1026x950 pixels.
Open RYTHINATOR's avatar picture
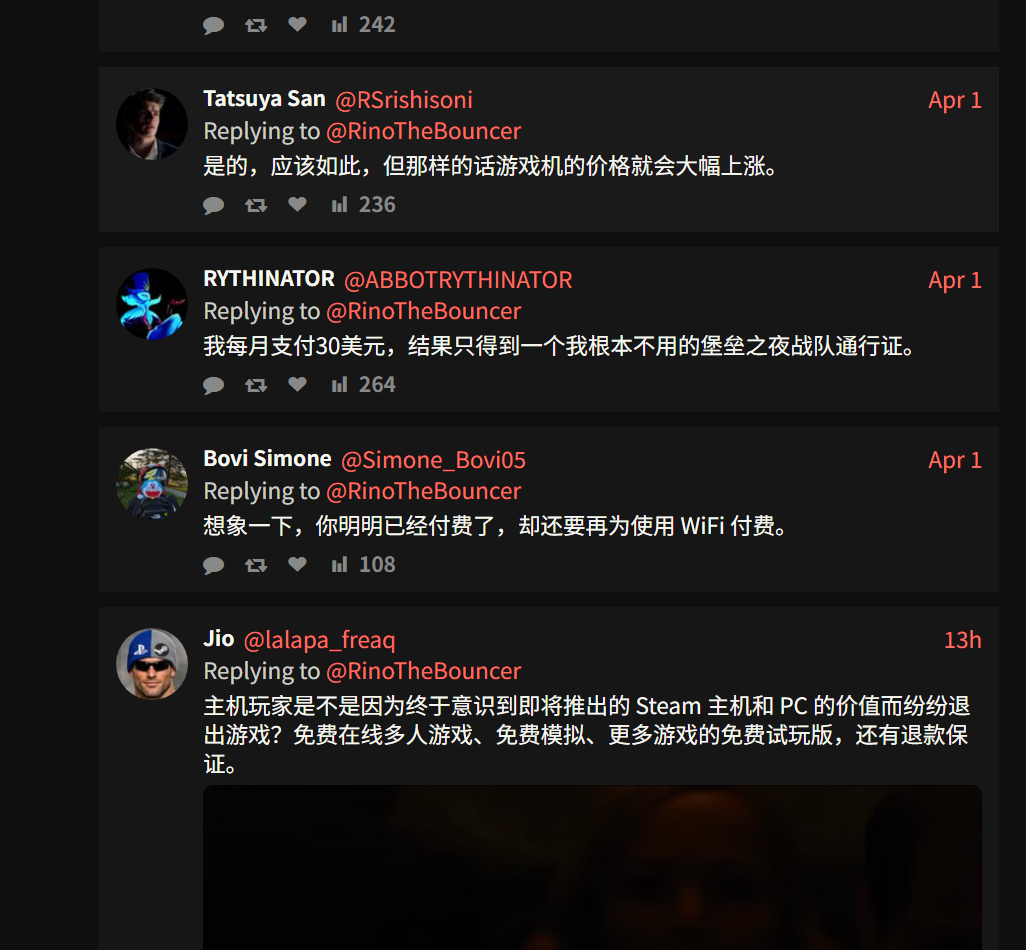pyautogui.click(x=152, y=304)
